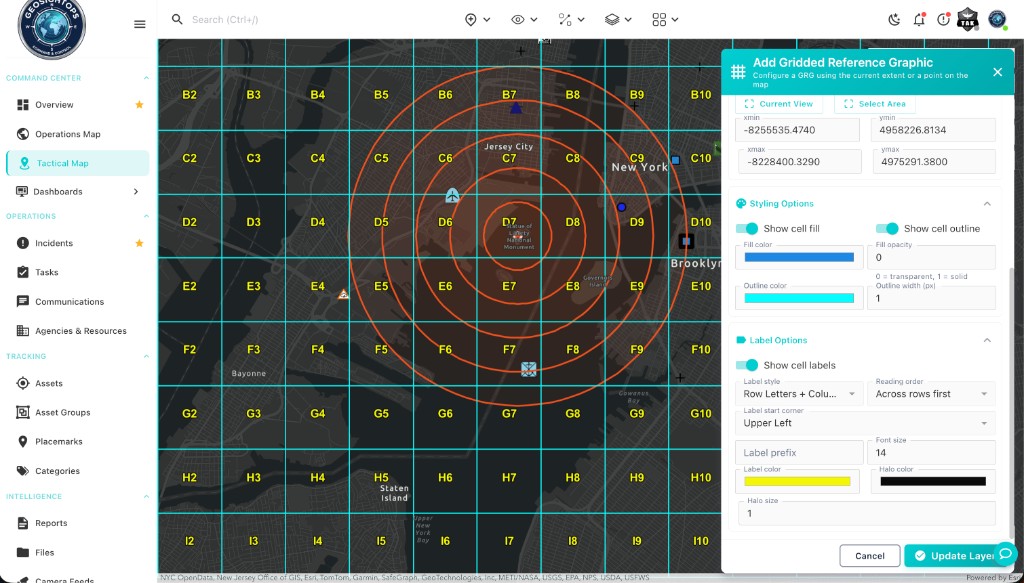Collapse the Label Options section

click(987, 340)
